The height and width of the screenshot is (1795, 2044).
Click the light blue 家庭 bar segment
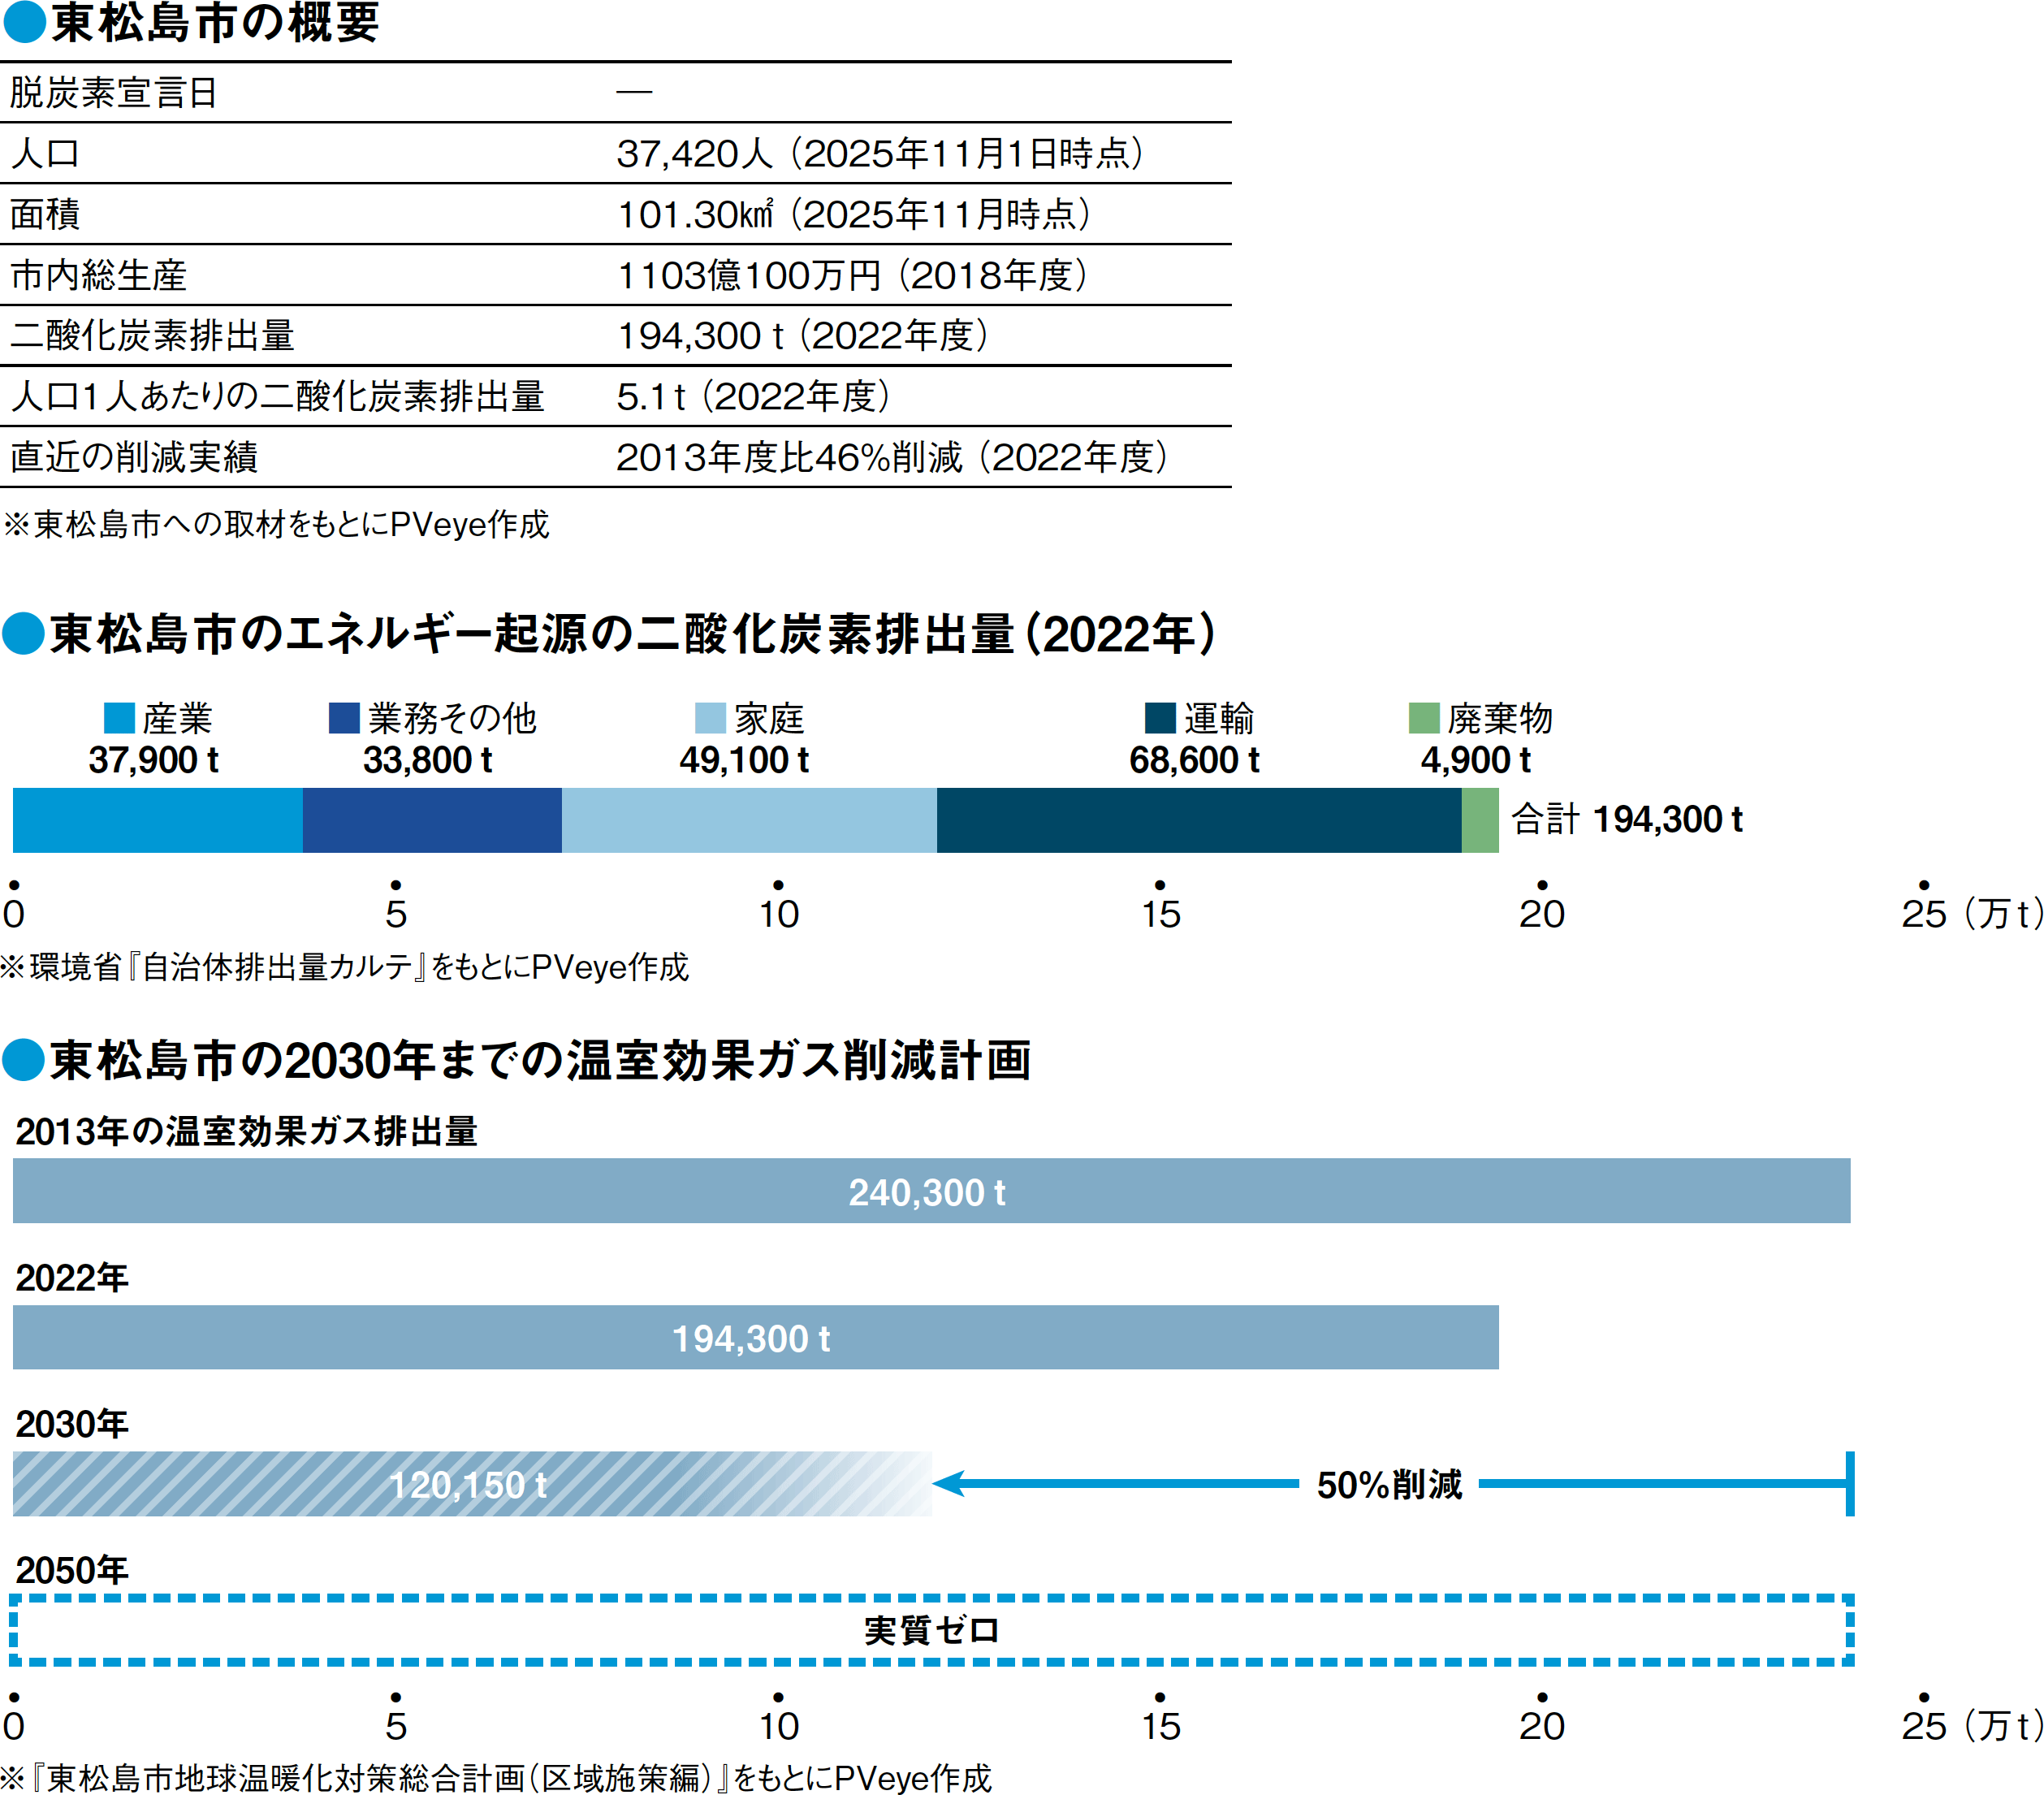pos(749,820)
